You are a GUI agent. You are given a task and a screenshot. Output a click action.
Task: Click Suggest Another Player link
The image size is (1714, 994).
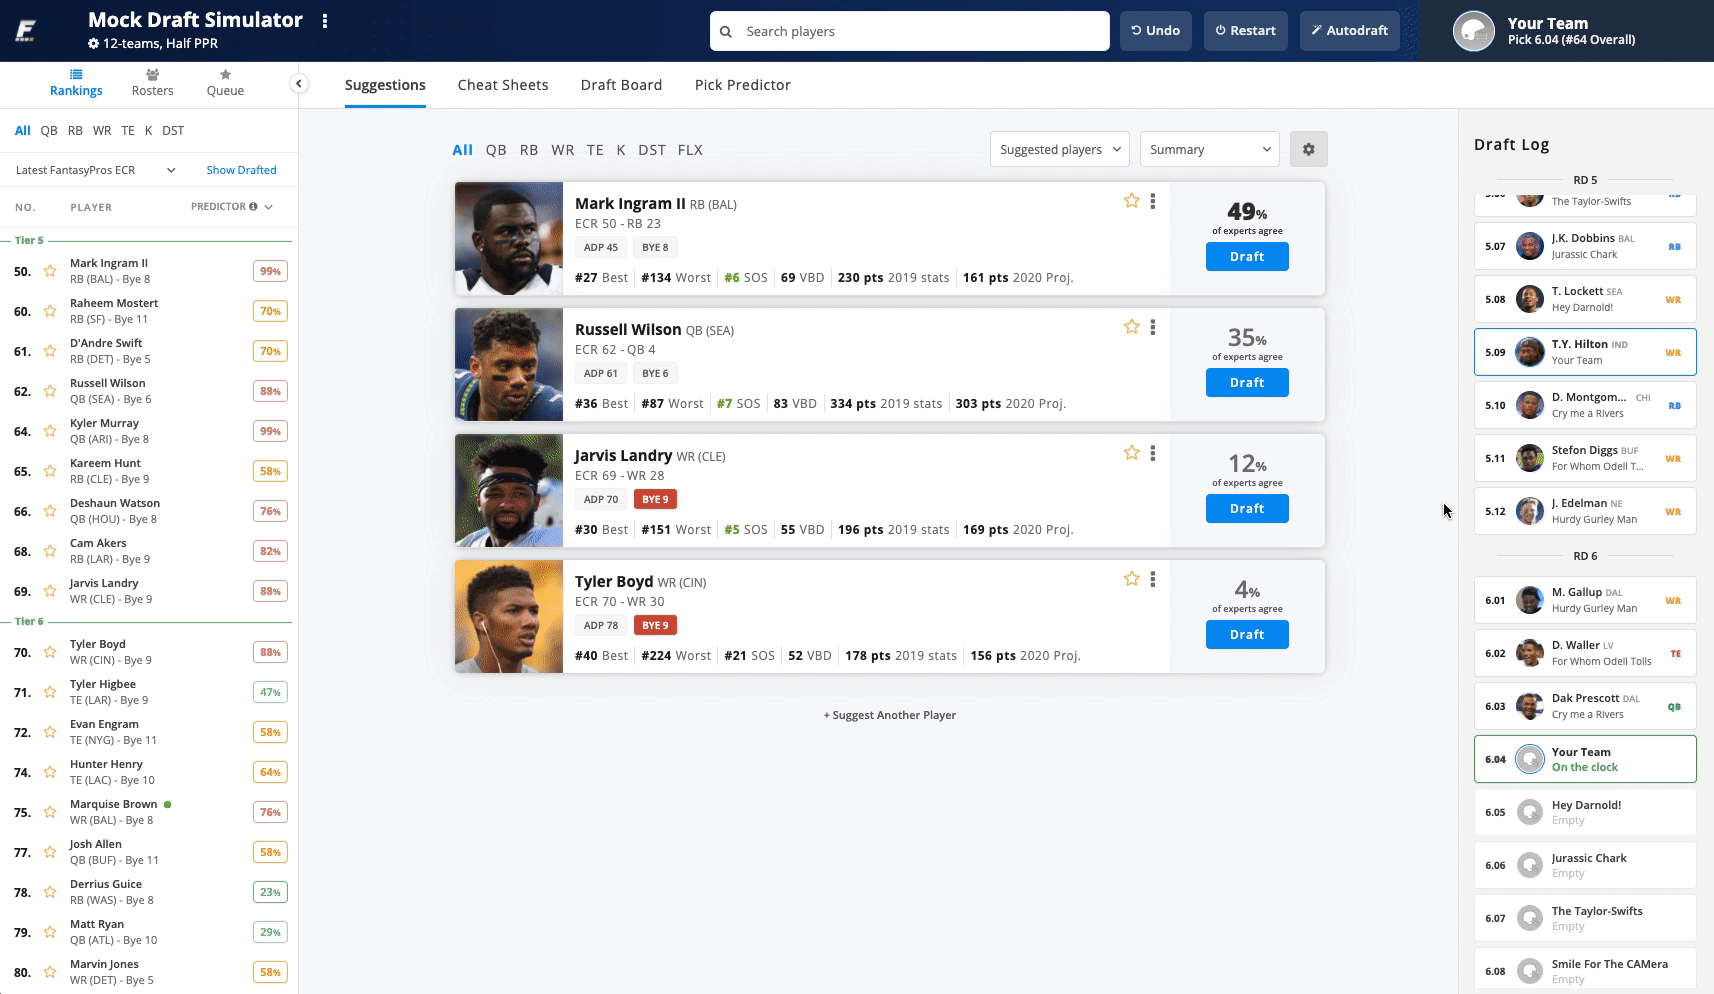[890, 715]
